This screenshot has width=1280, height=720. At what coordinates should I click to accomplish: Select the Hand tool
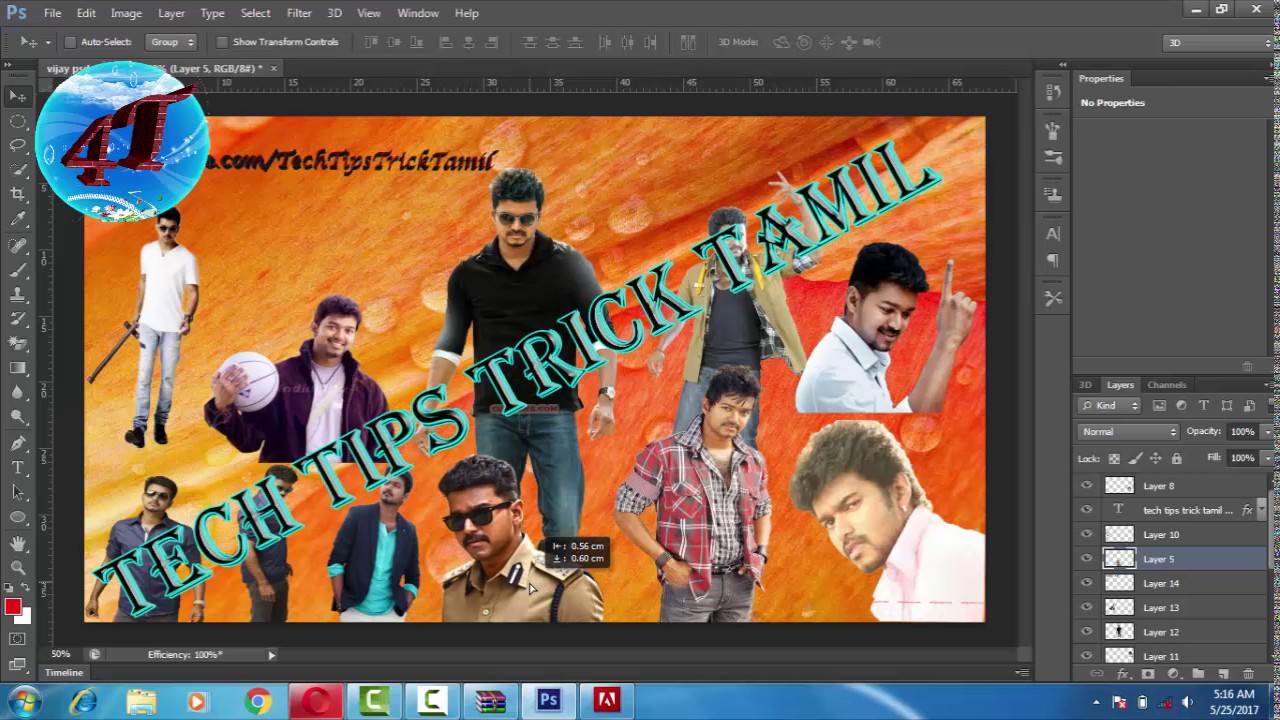tap(18, 543)
